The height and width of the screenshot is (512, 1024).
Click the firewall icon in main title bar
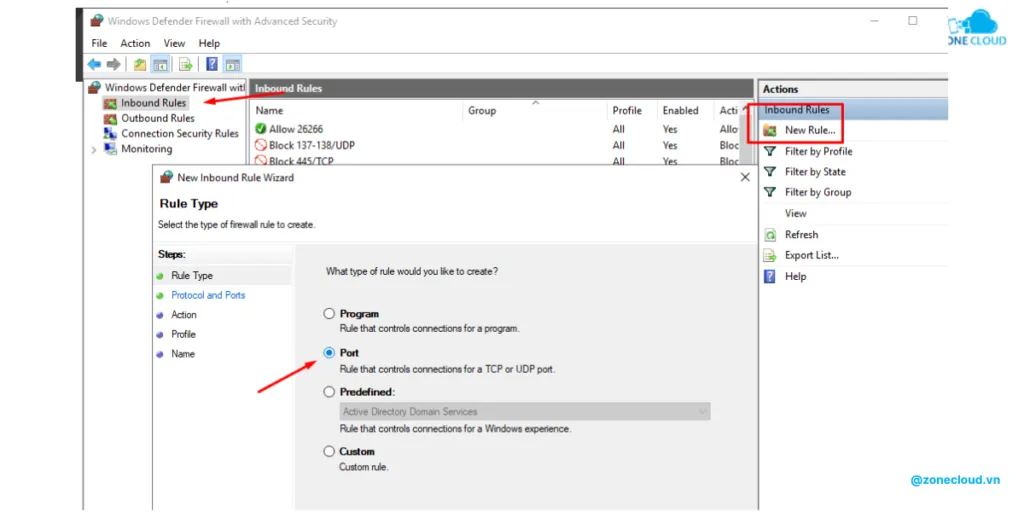(97, 21)
